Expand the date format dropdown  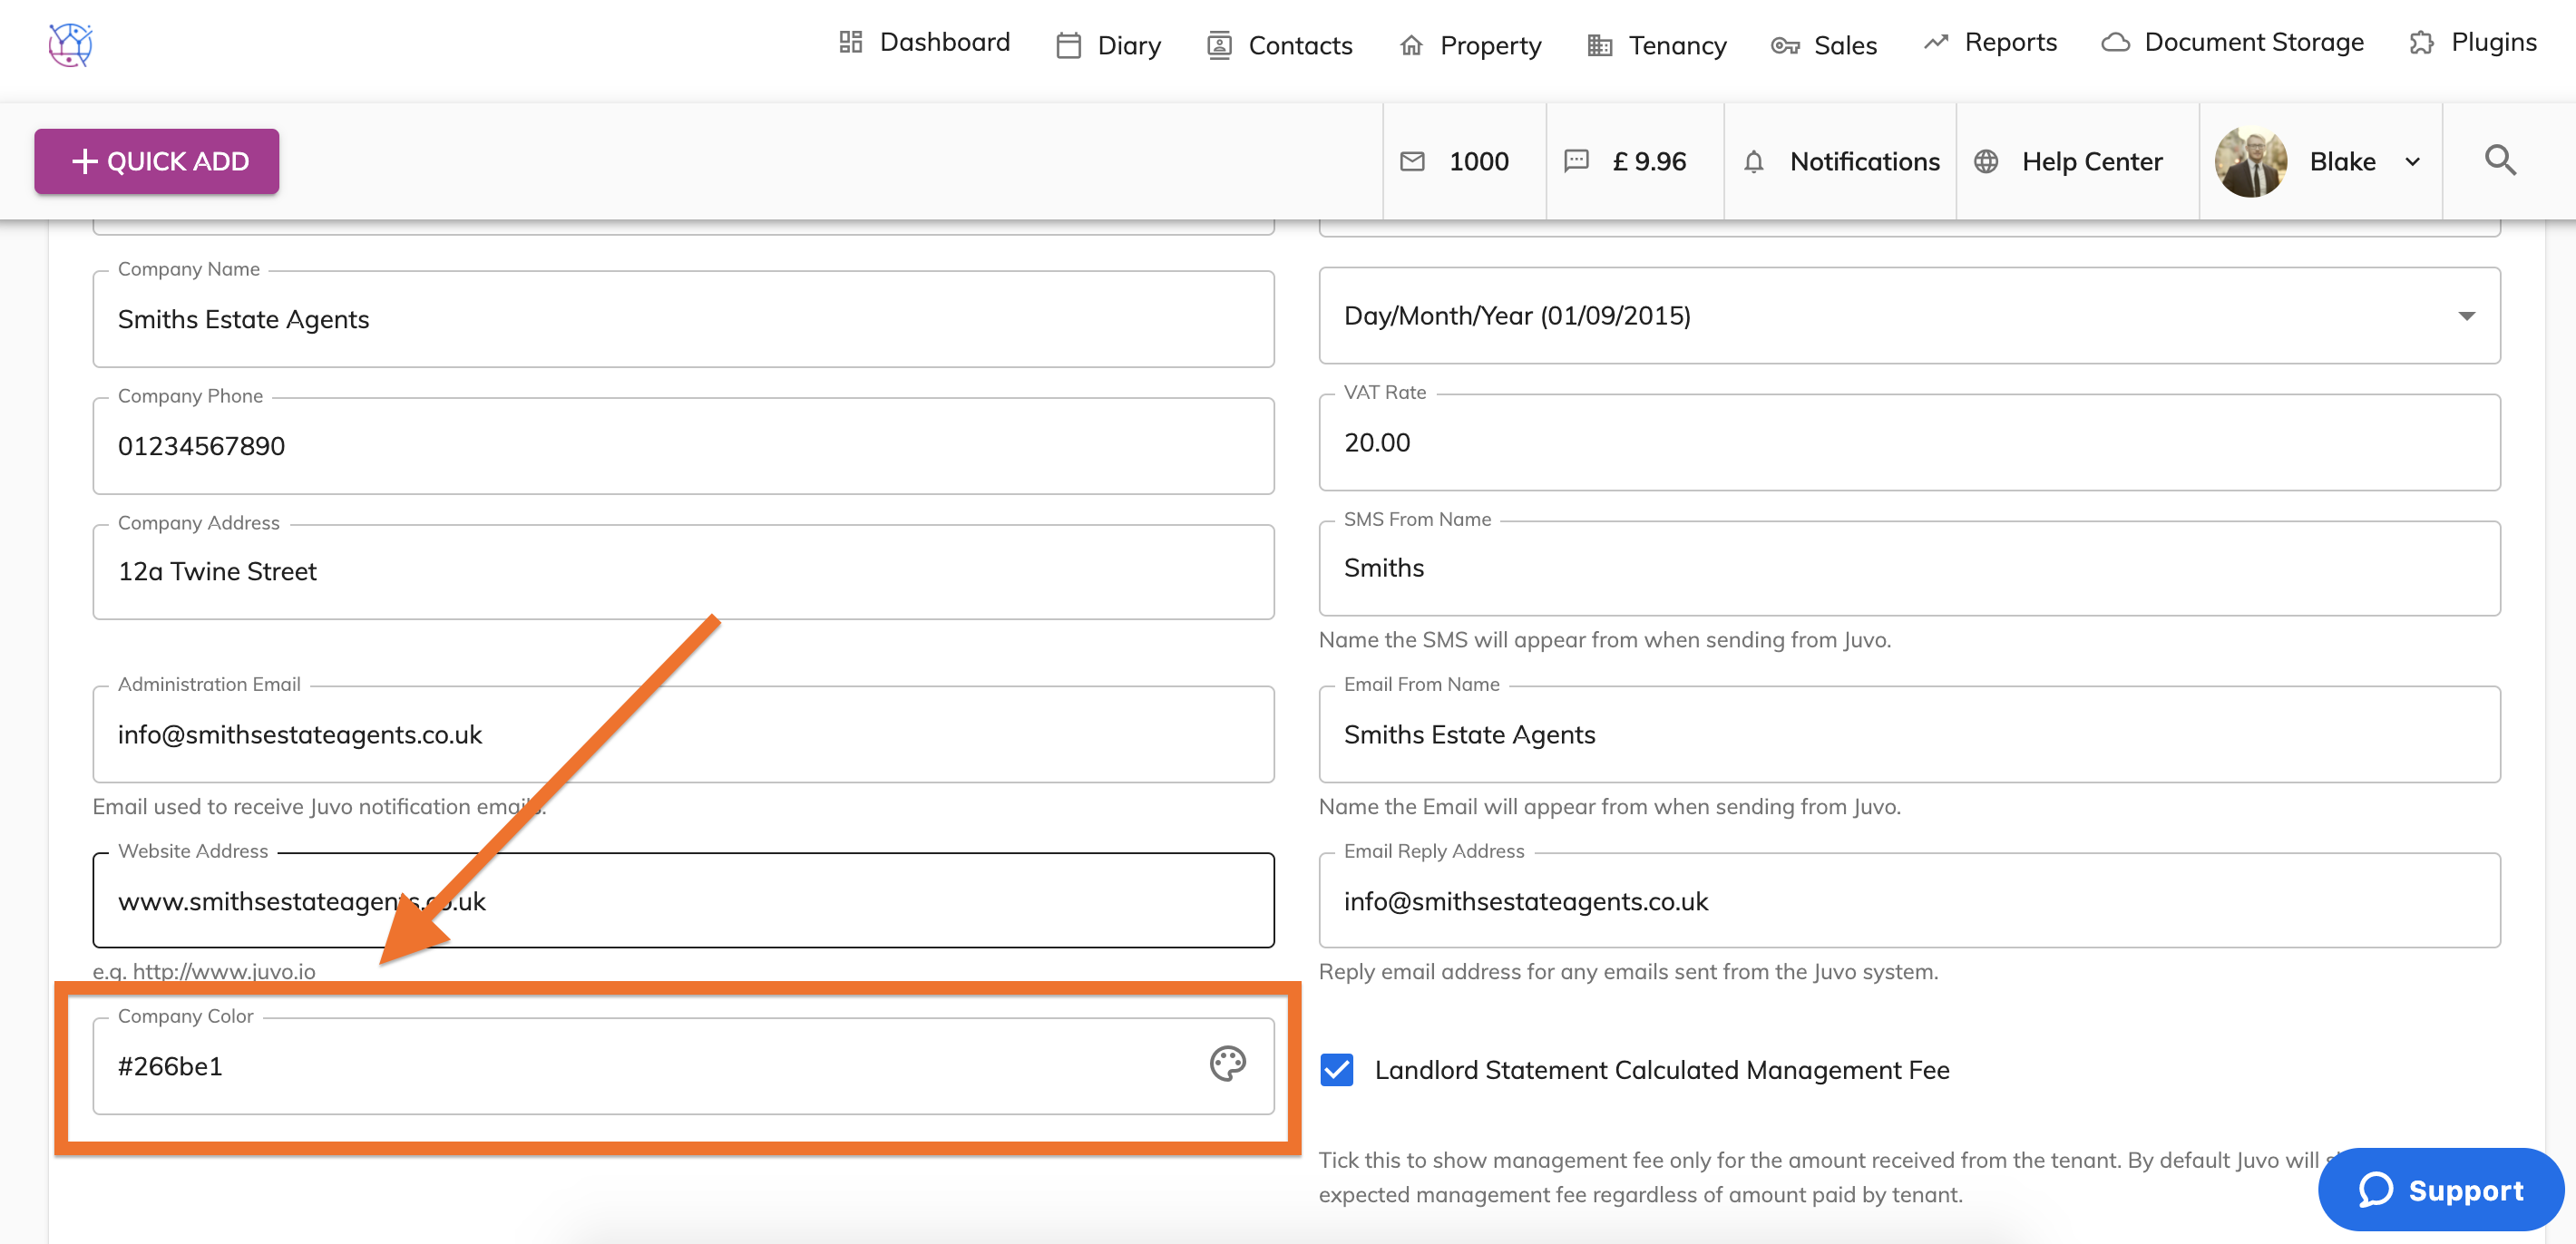click(2466, 316)
